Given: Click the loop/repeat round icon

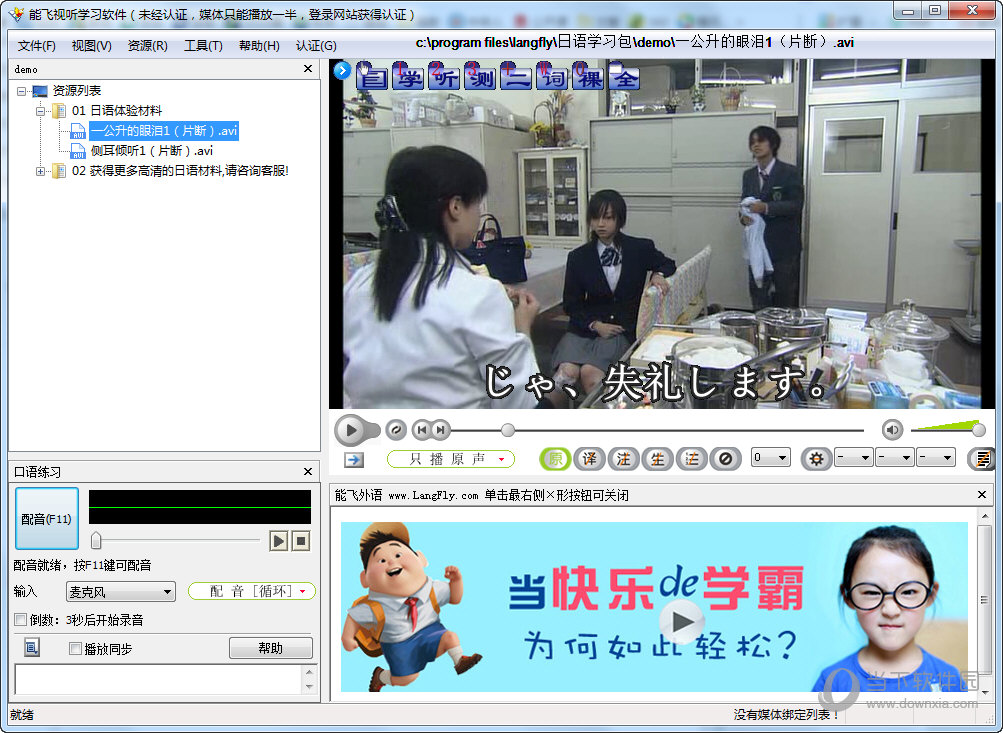Looking at the screenshot, I should click(x=396, y=430).
